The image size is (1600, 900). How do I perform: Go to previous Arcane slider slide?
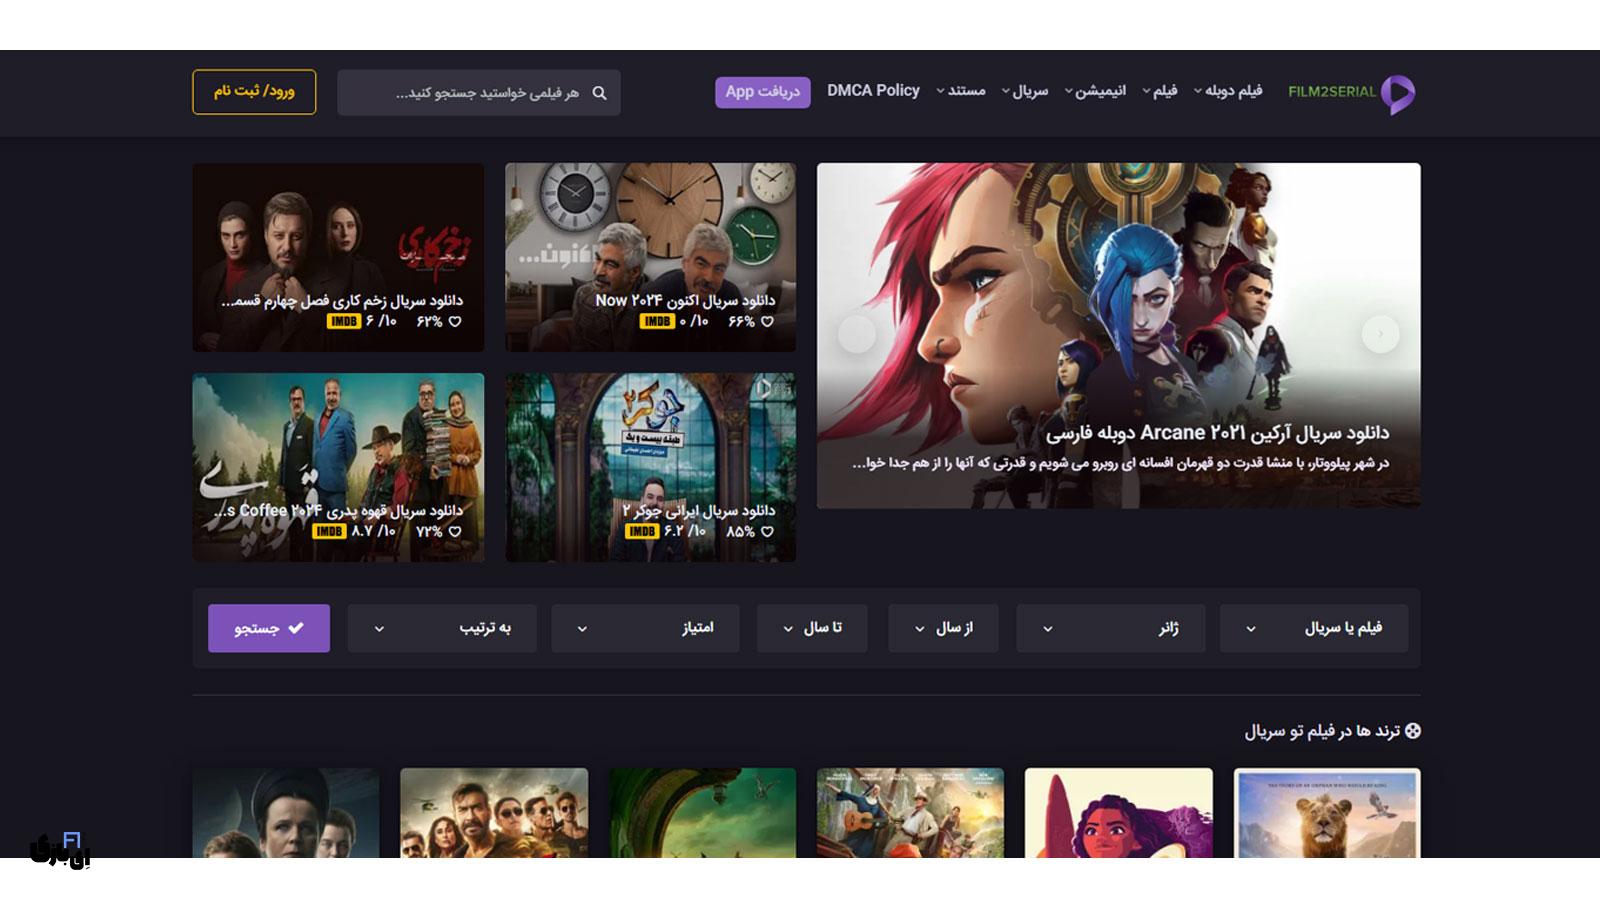(x=857, y=334)
